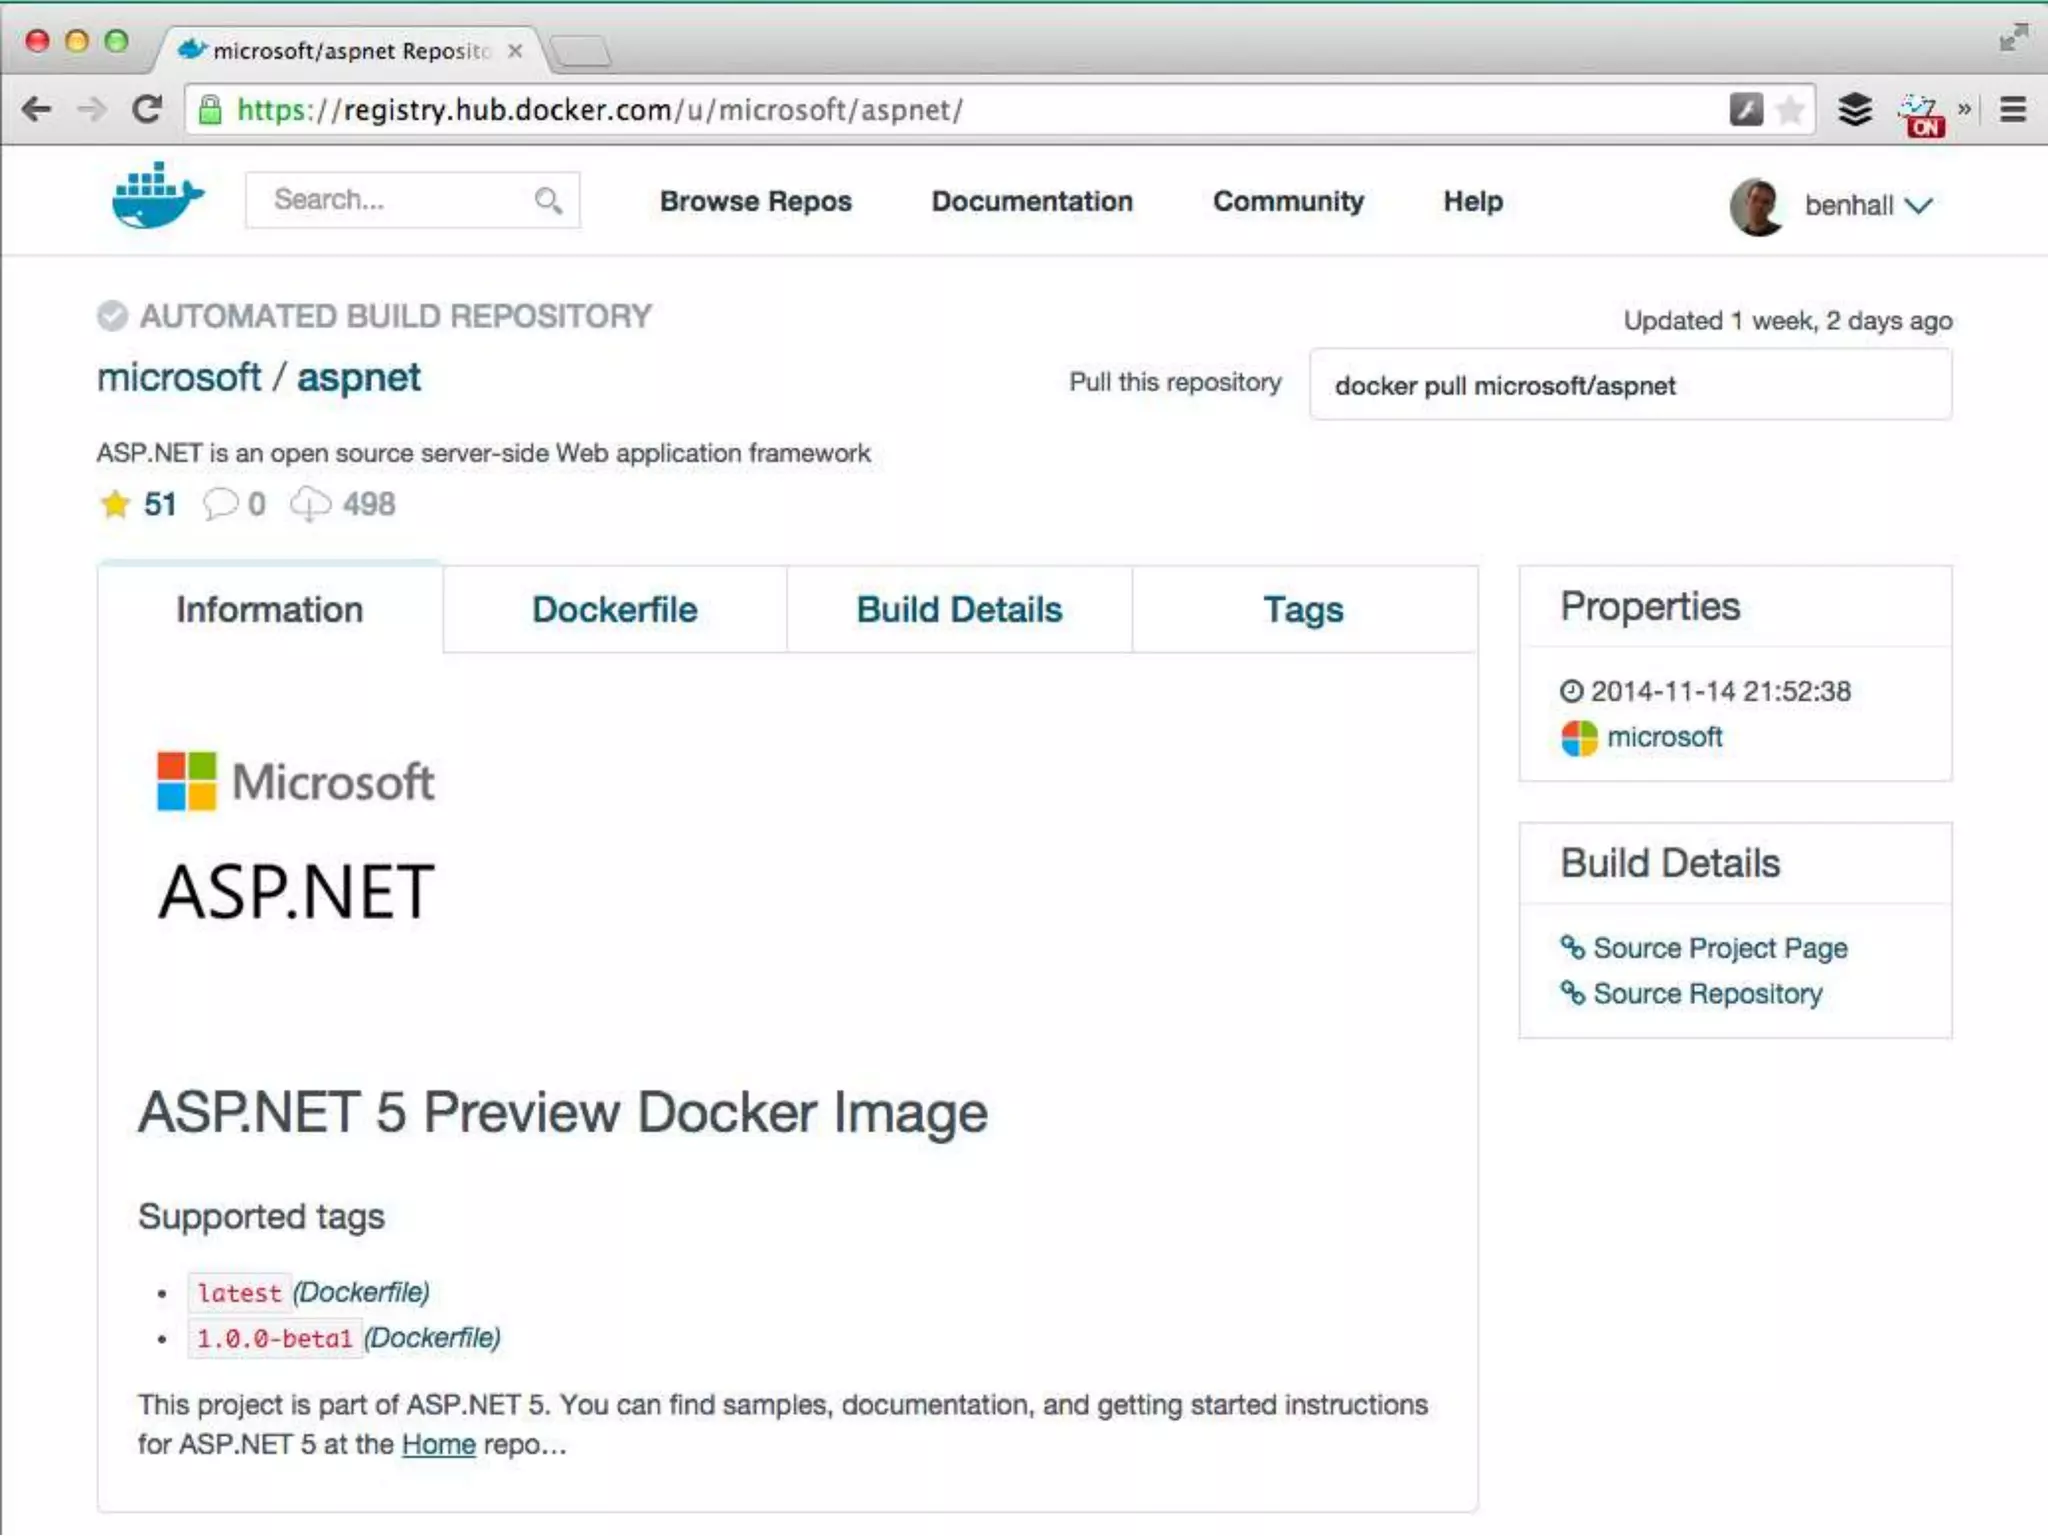Open the aspnet repository title link
The width and height of the screenshot is (2048, 1536).
click(x=359, y=379)
